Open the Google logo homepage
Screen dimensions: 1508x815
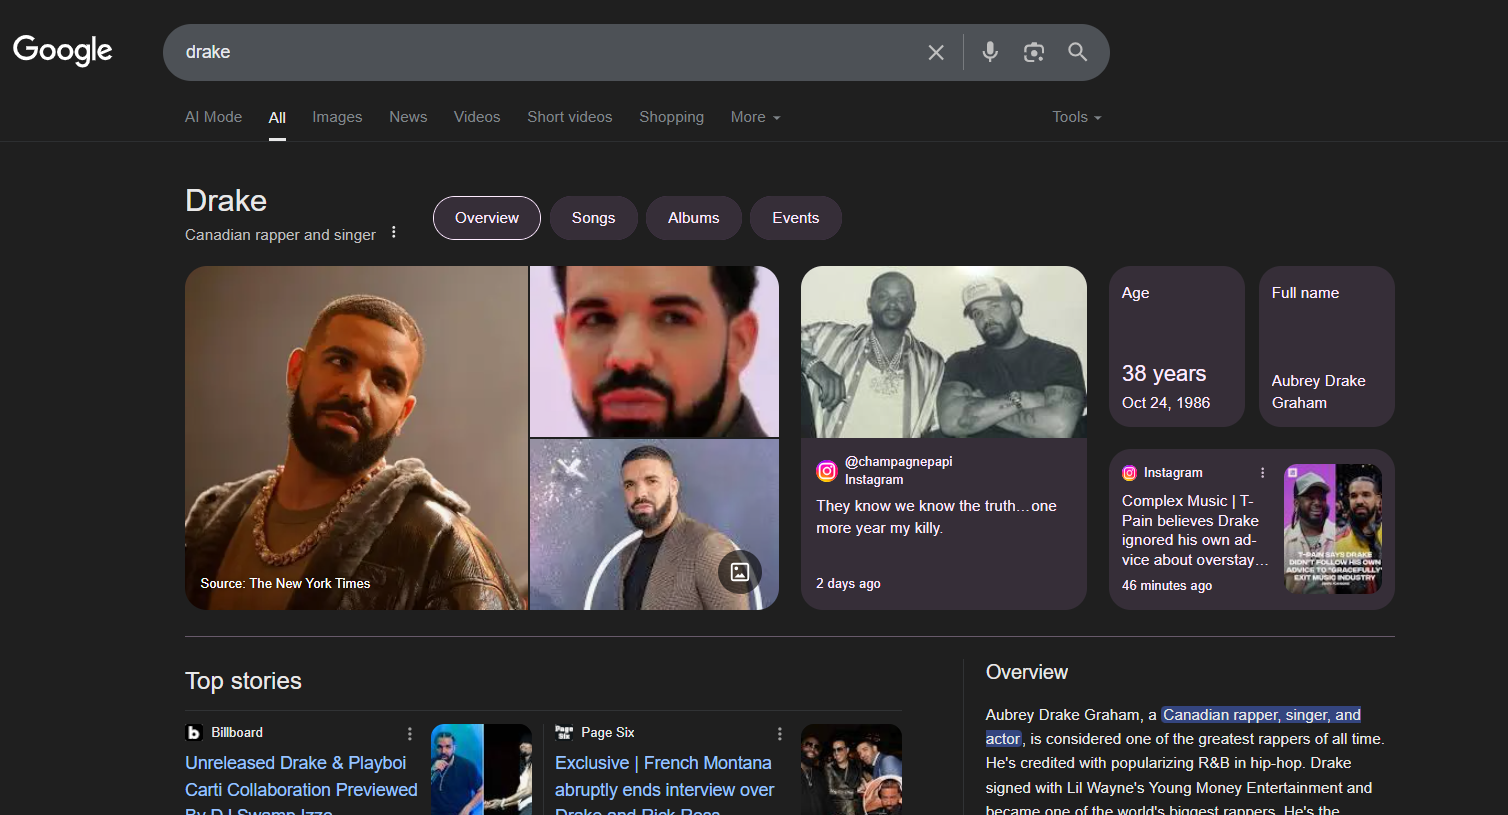tap(62, 50)
